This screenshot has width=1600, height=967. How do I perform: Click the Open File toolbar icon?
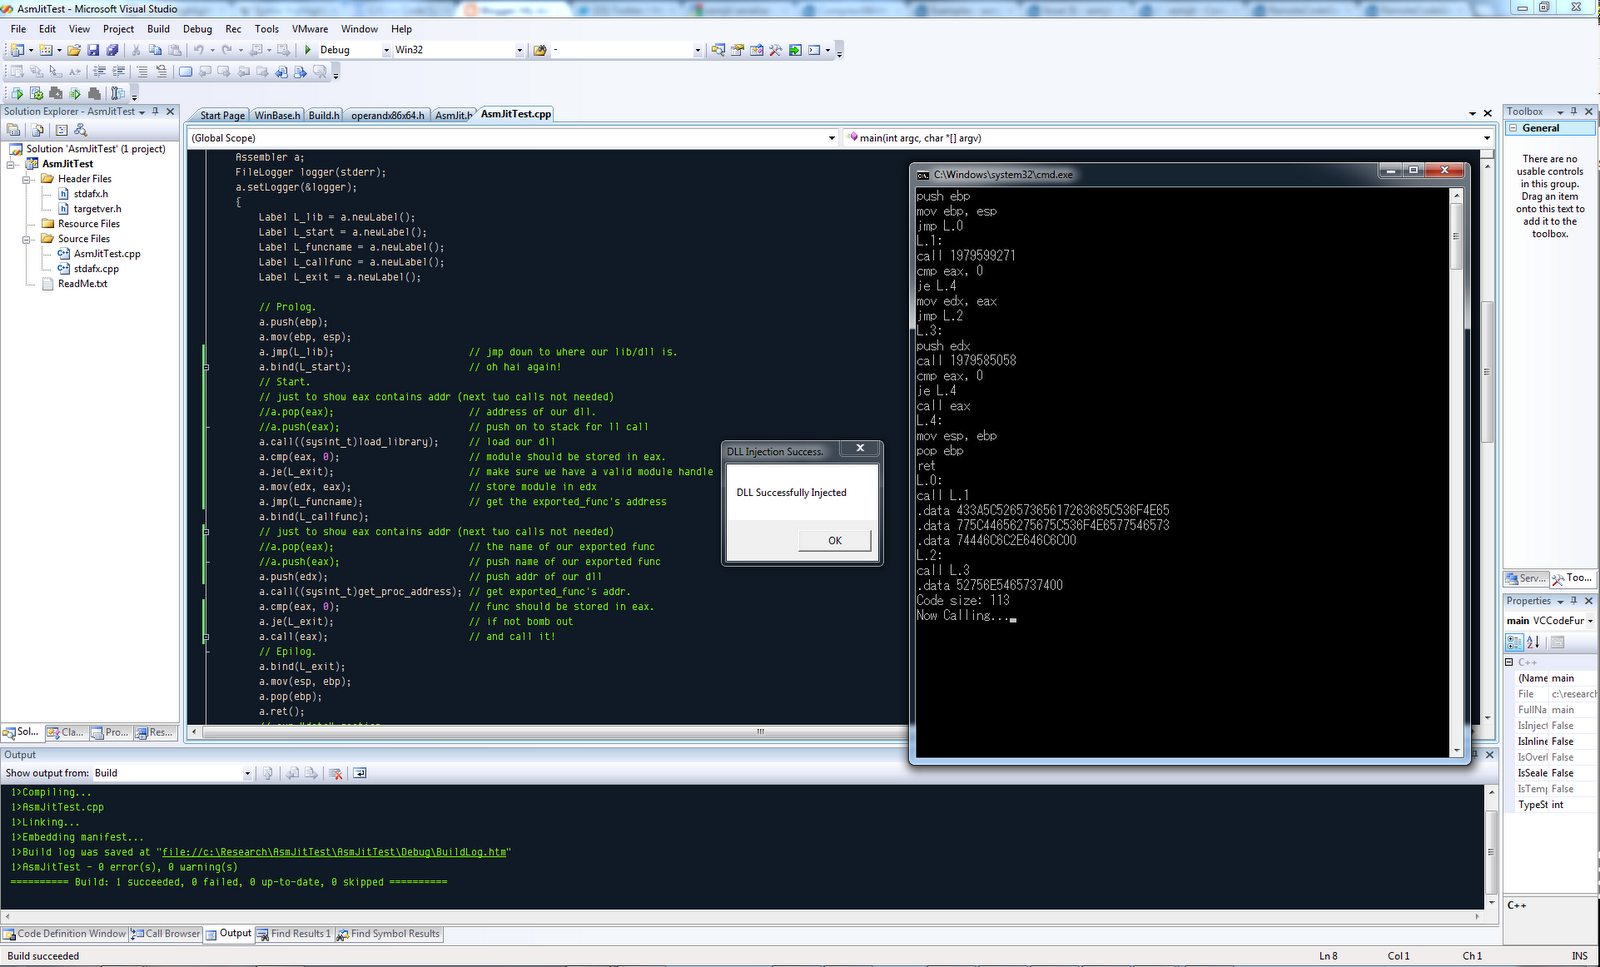(74, 50)
